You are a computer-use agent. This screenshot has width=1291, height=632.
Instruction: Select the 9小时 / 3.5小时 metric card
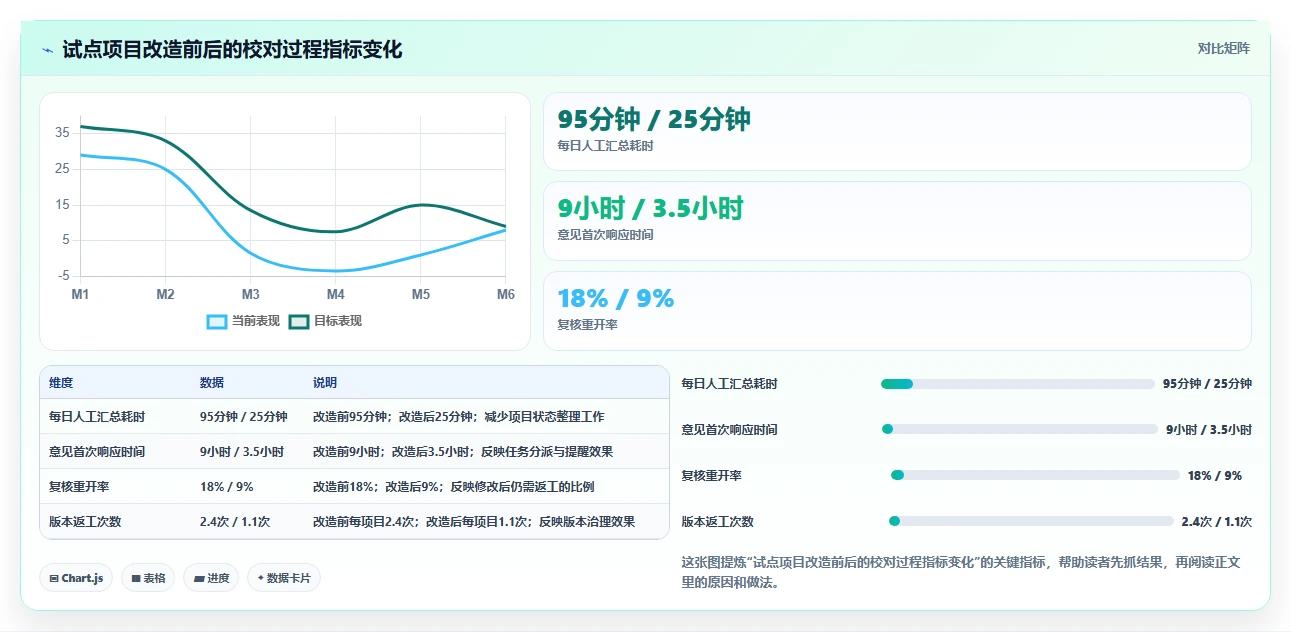[x=897, y=220]
